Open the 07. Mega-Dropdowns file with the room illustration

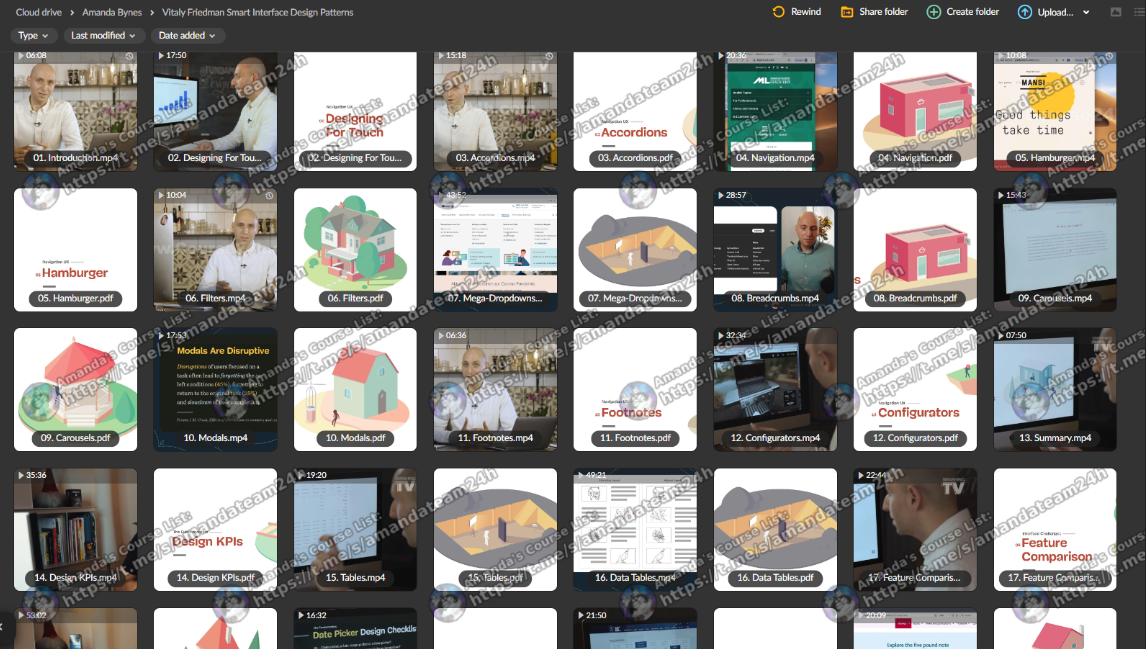tap(635, 249)
